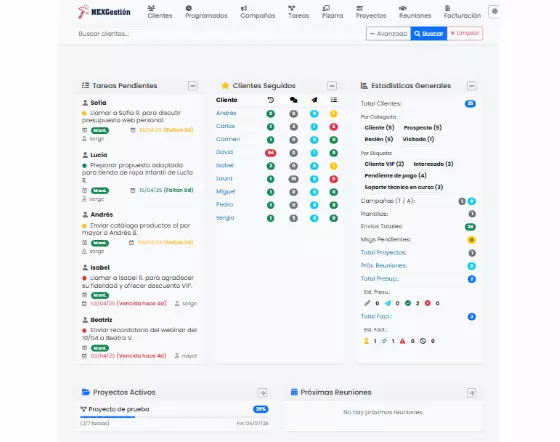
Task: Focus the Buscar clientes search field
Action: [220, 34]
